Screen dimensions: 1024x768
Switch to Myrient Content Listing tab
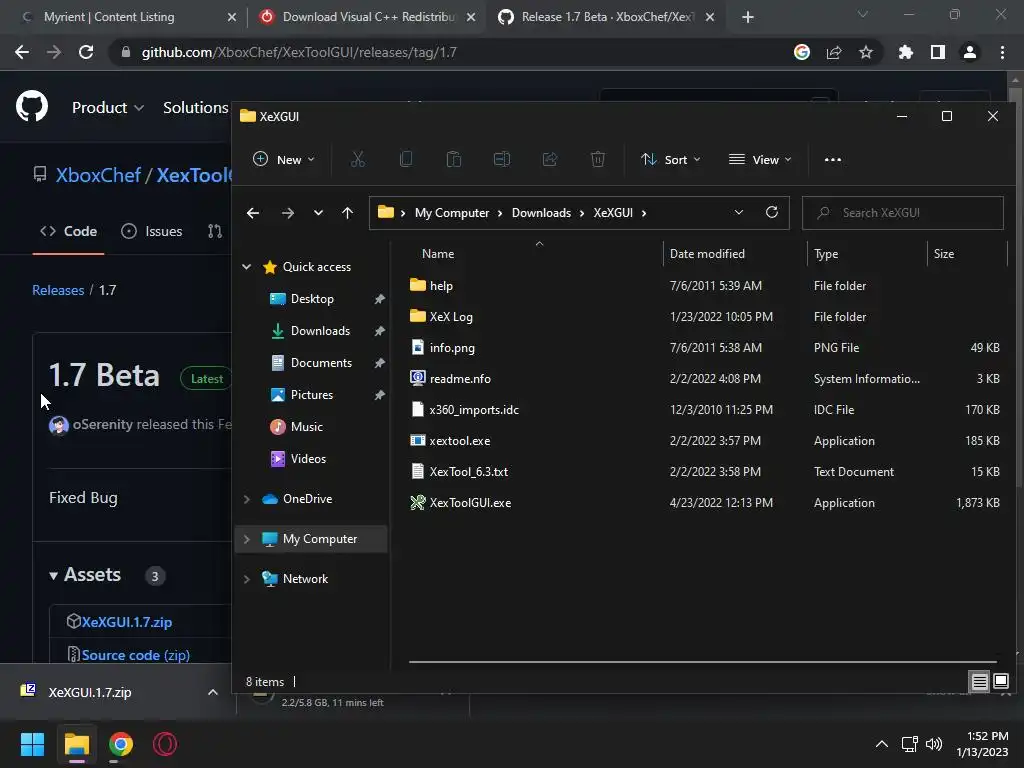click(109, 17)
